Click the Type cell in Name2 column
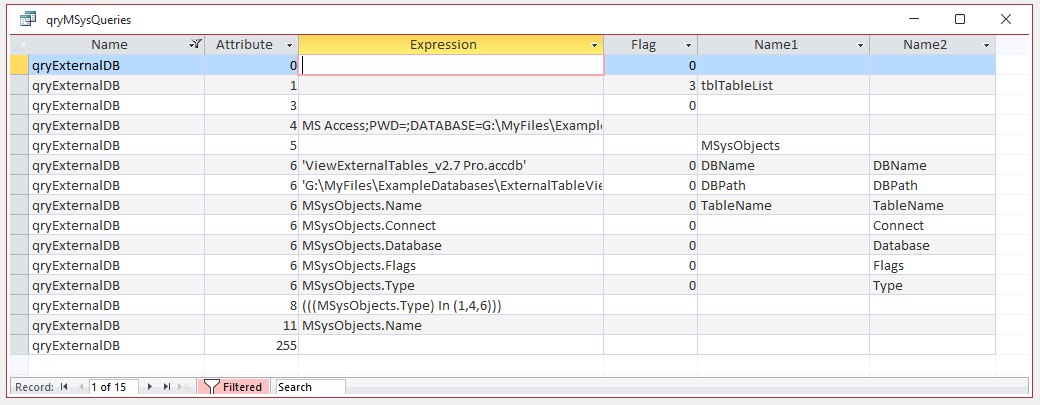Screen dimensions: 1040x405 pyautogui.click(x=933, y=286)
